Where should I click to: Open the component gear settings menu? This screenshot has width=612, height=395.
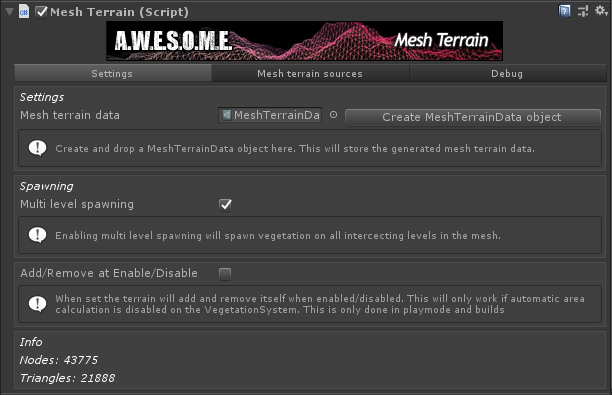(x=601, y=11)
